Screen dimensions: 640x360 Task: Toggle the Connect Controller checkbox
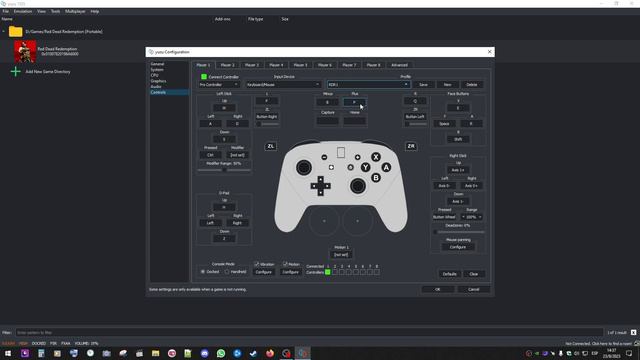click(204, 77)
